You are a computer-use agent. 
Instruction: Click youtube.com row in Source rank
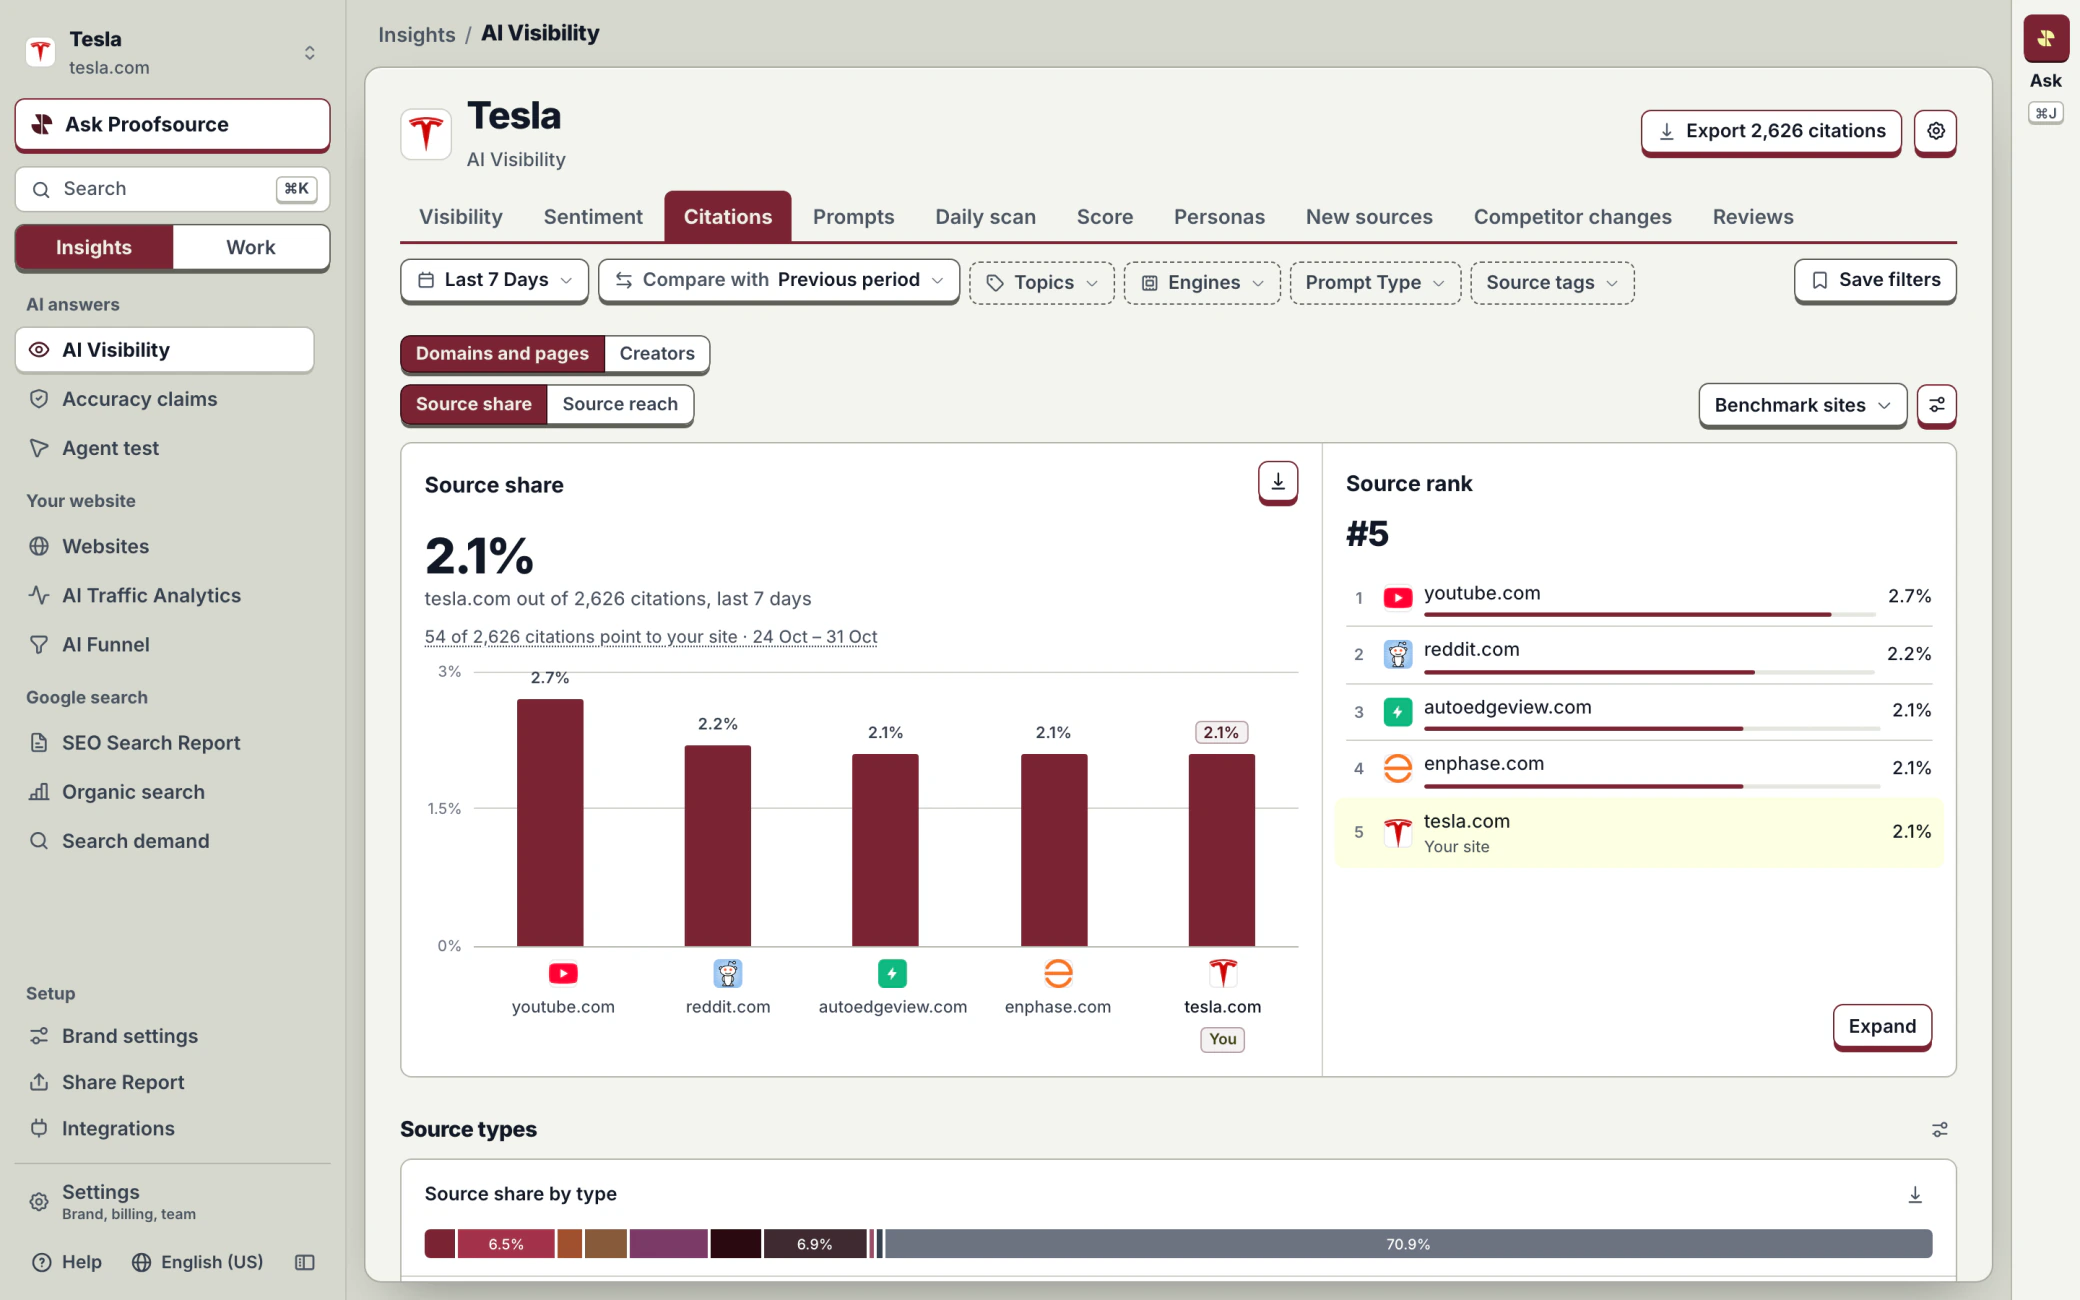click(1639, 598)
